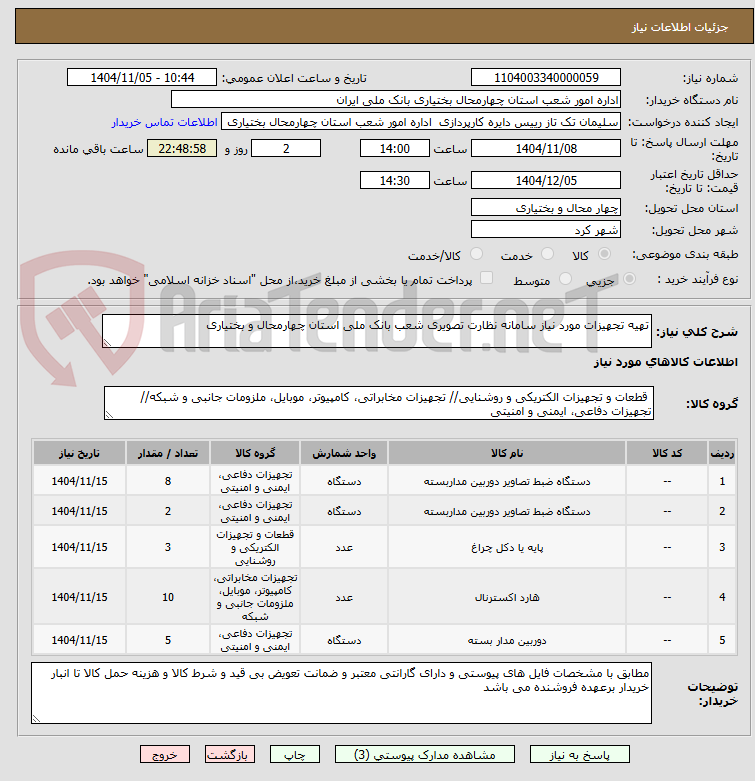Click the پاسخ به نیاز button
This screenshot has width=755, height=781.
pos(580,755)
